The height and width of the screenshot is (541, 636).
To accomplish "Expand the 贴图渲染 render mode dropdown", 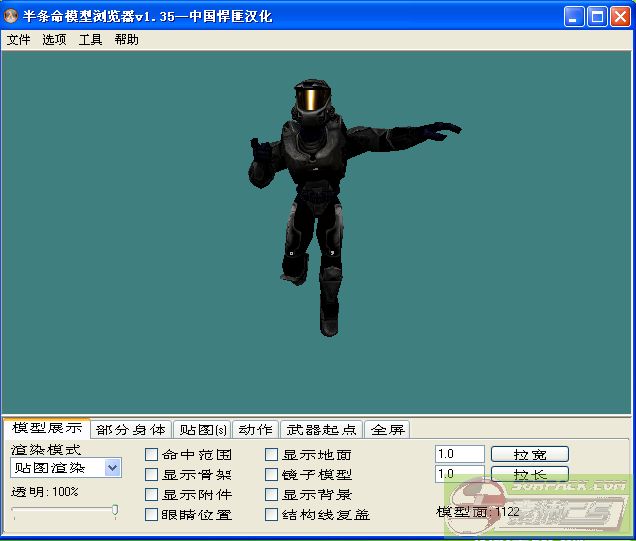I will coord(112,467).
